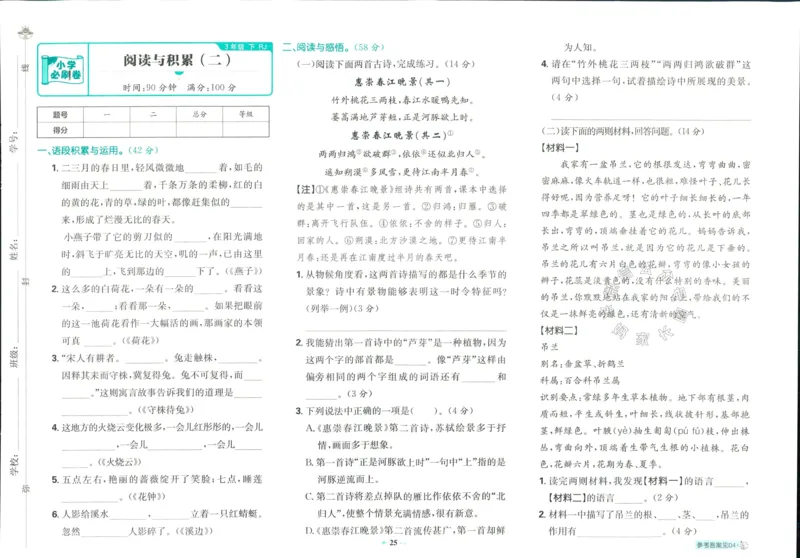Click the '【材料二】' label

[x=560, y=331]
